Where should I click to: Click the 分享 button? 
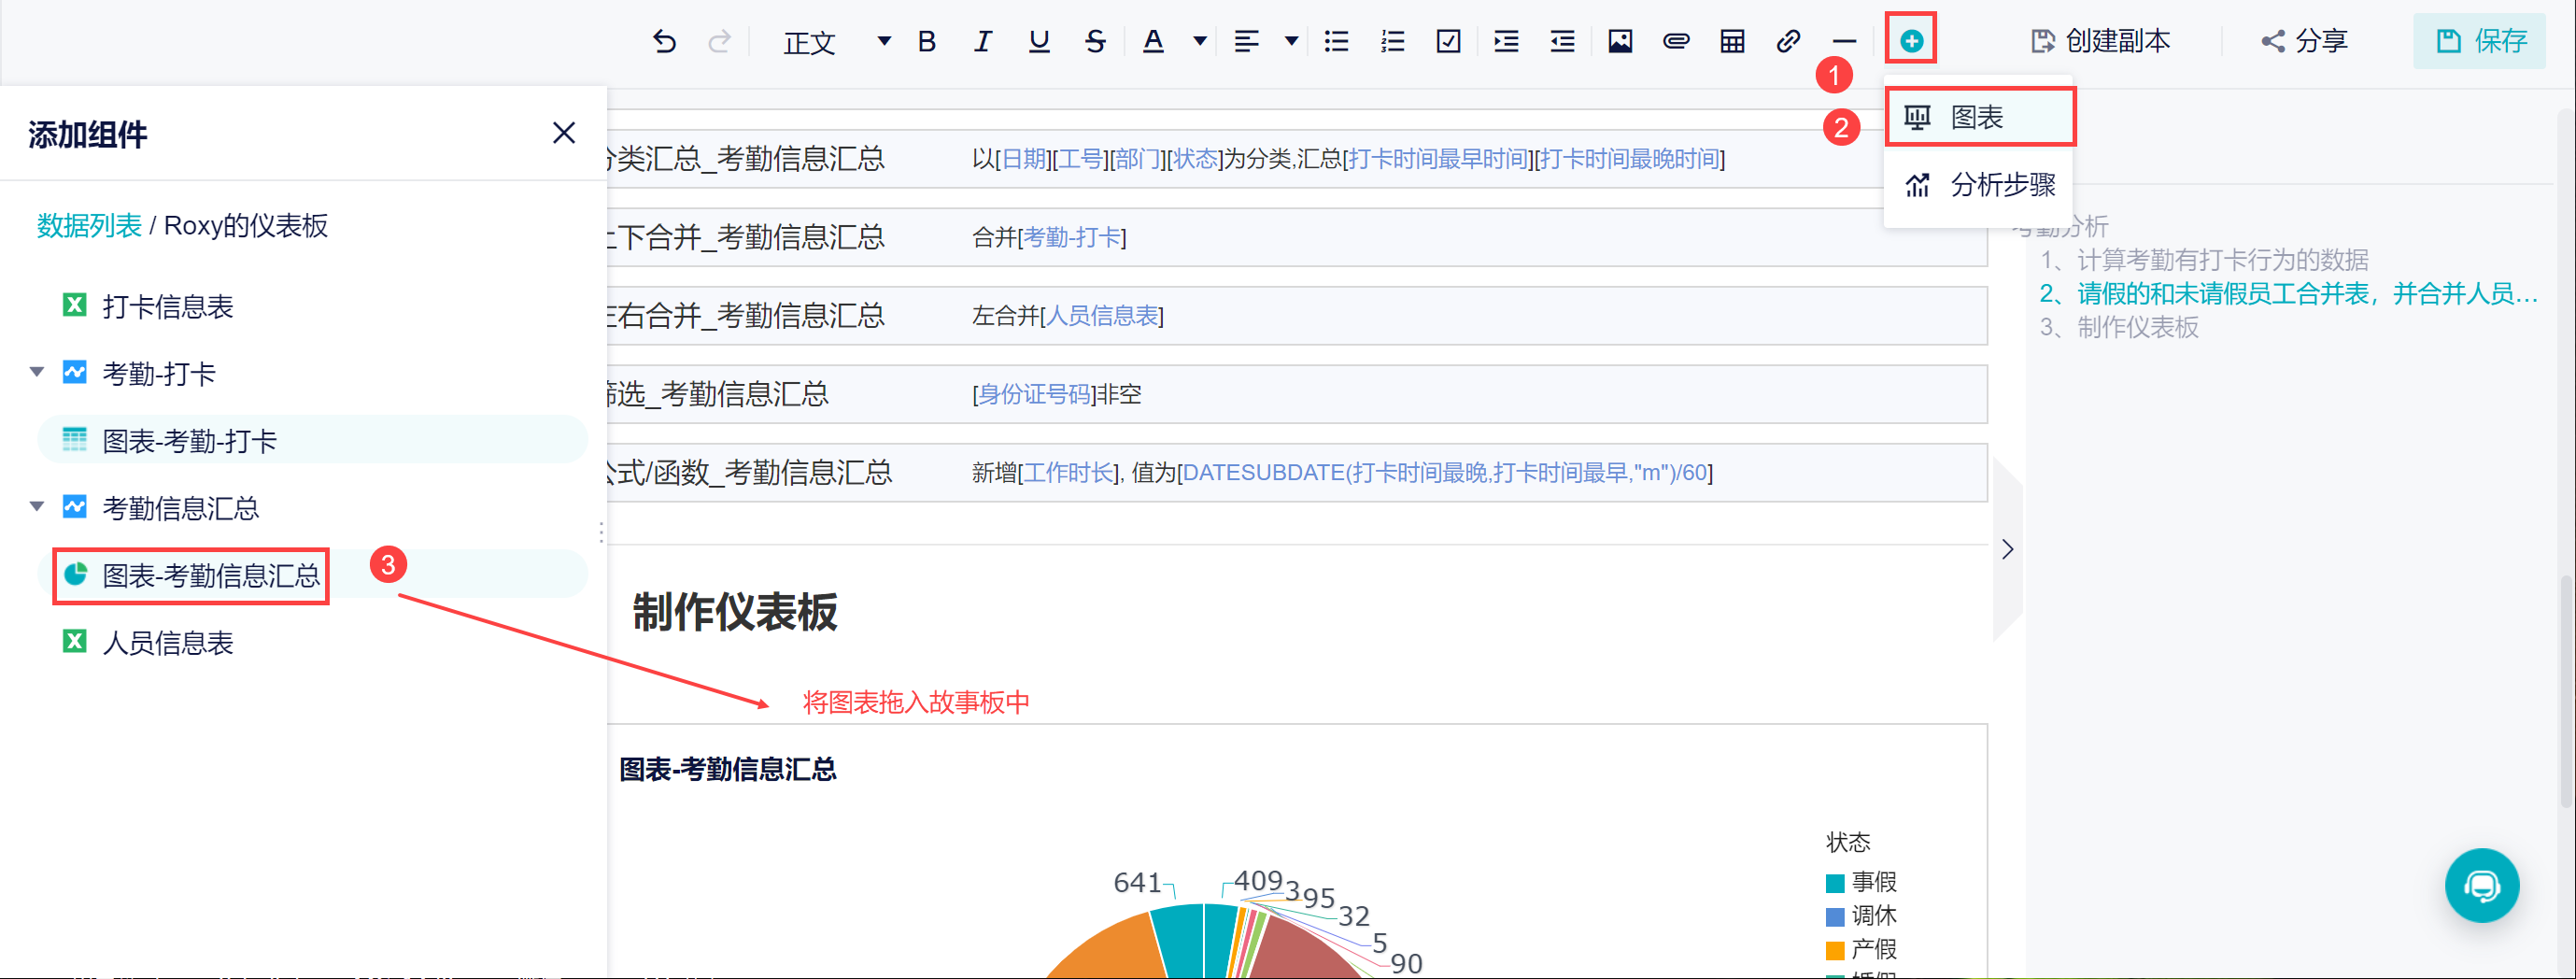(x=2304, y=41)
